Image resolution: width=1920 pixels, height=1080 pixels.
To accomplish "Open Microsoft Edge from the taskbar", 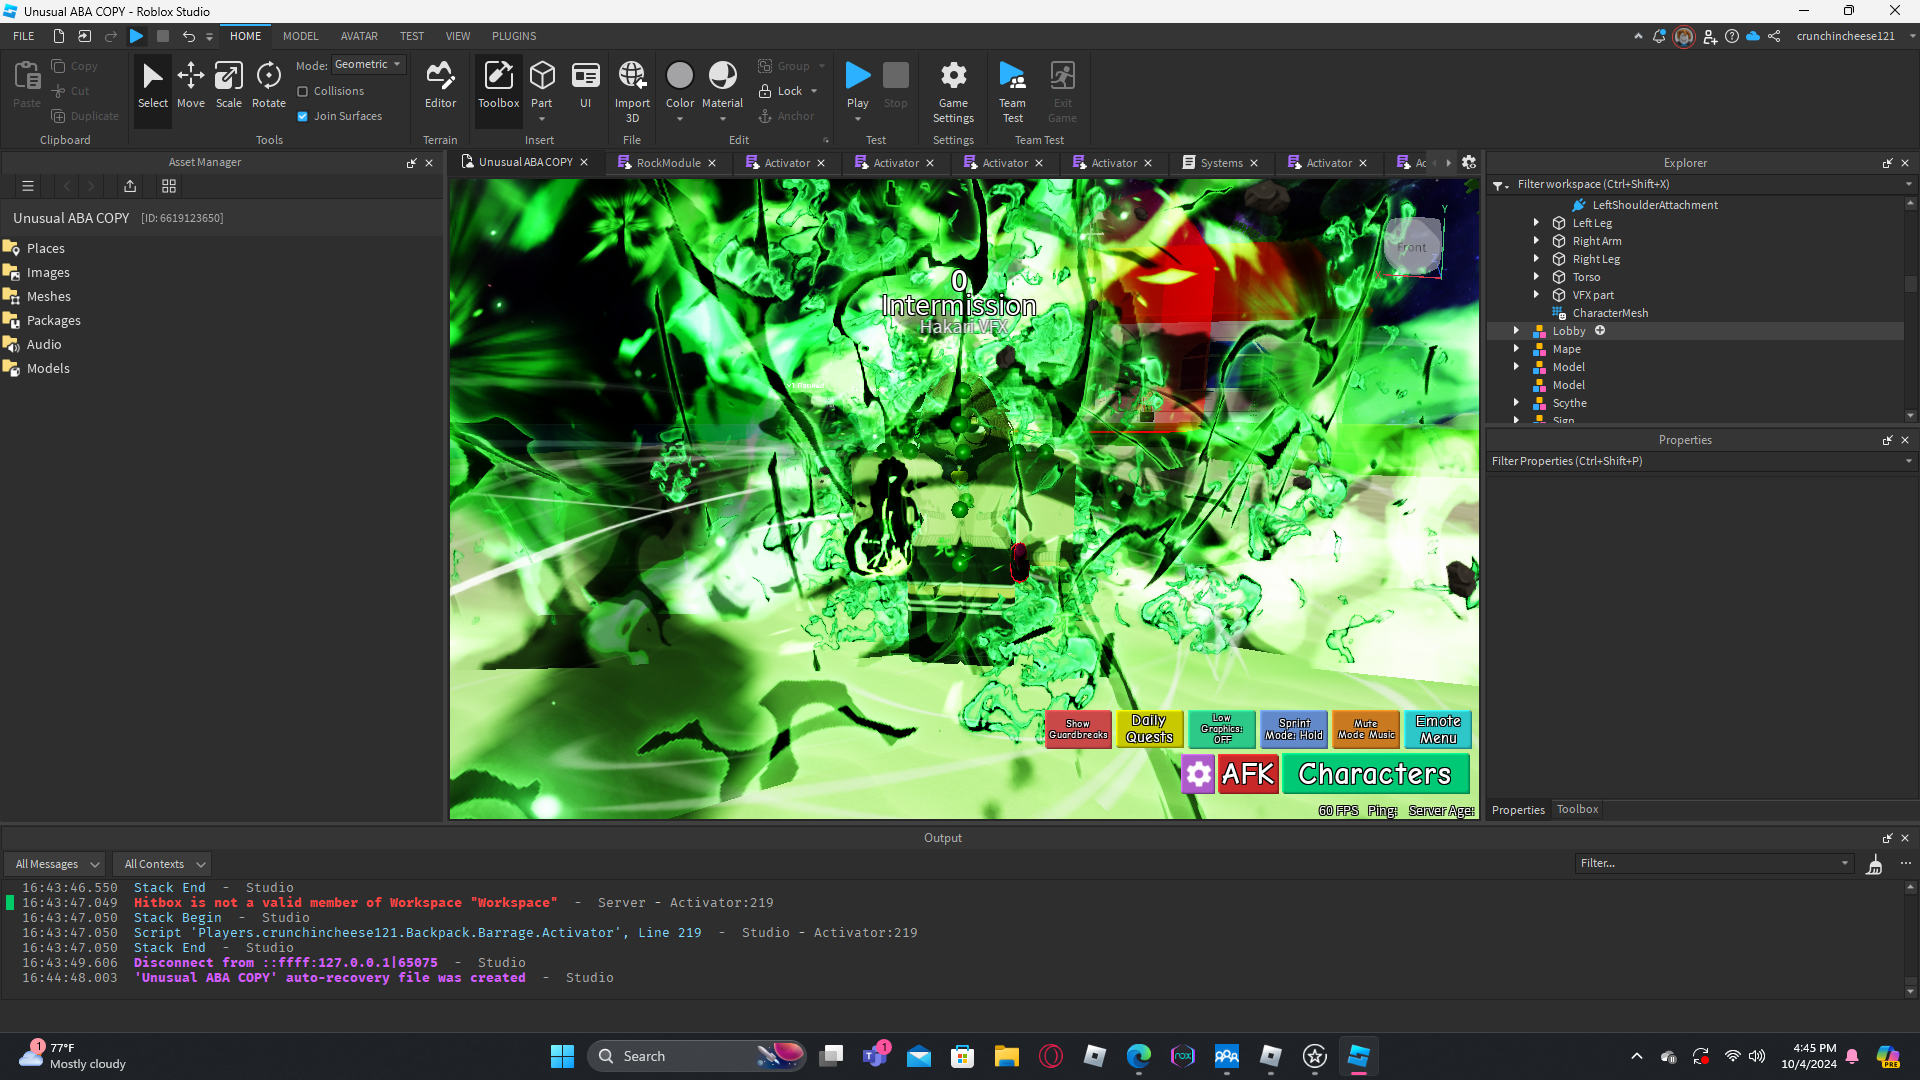I will [x=1138, y=1056].
